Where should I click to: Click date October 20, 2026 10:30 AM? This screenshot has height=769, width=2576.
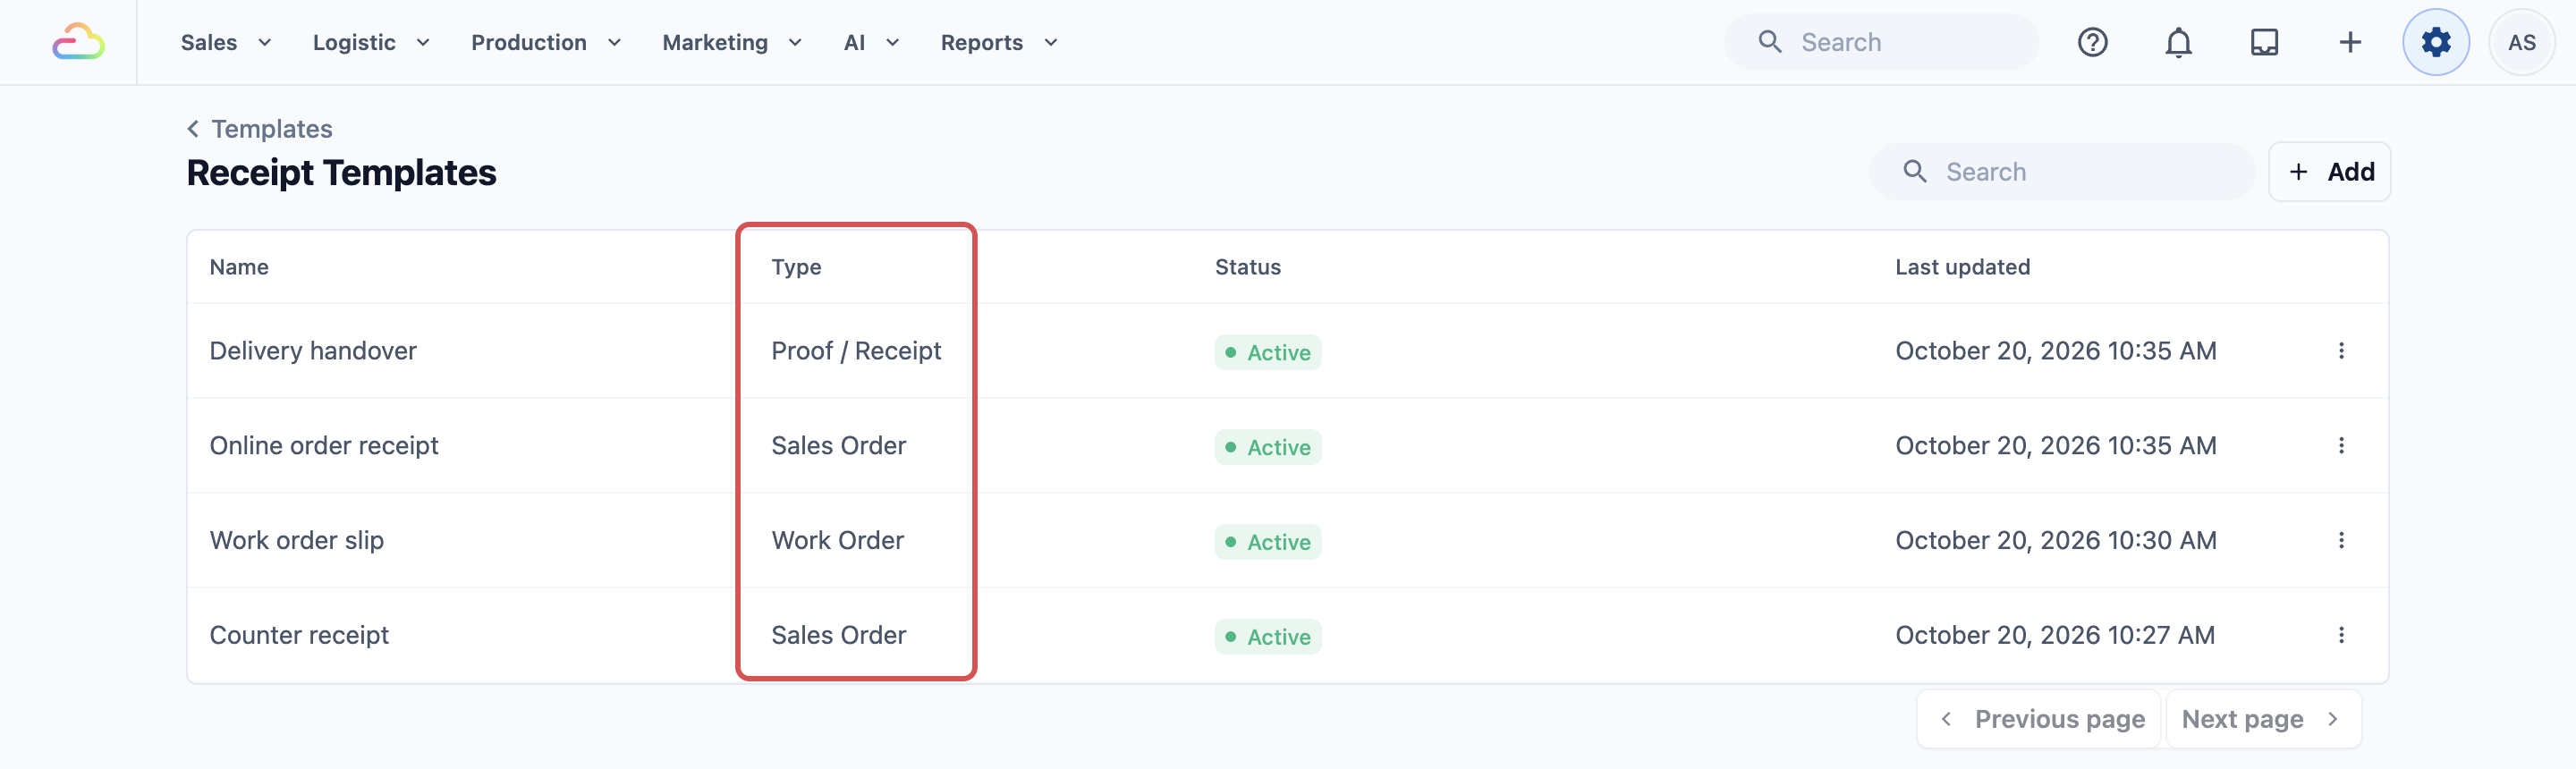(x=2056, y=541)
